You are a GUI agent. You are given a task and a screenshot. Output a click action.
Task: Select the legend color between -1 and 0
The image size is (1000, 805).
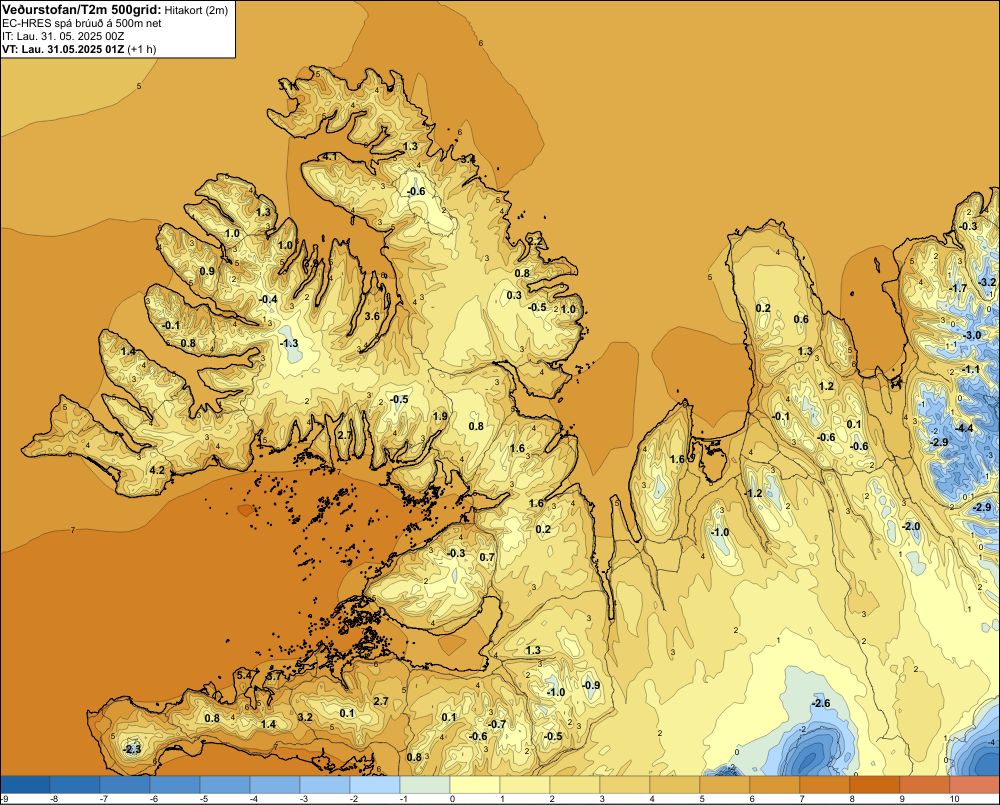425,784
